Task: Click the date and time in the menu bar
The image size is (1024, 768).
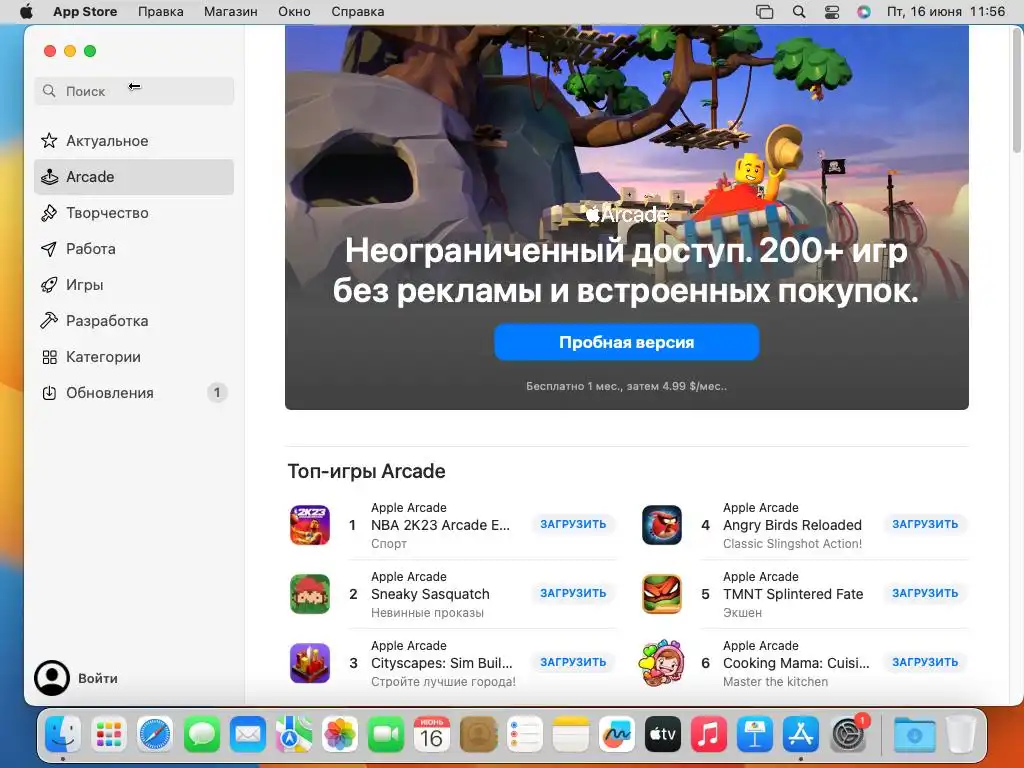Action: (x=946, y=12)
